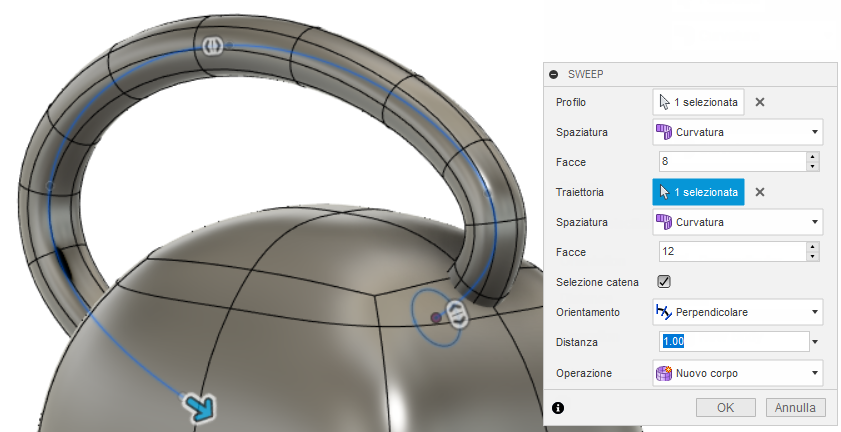Click the Curvatura icon in first Spaziatura

coord(664,132)
